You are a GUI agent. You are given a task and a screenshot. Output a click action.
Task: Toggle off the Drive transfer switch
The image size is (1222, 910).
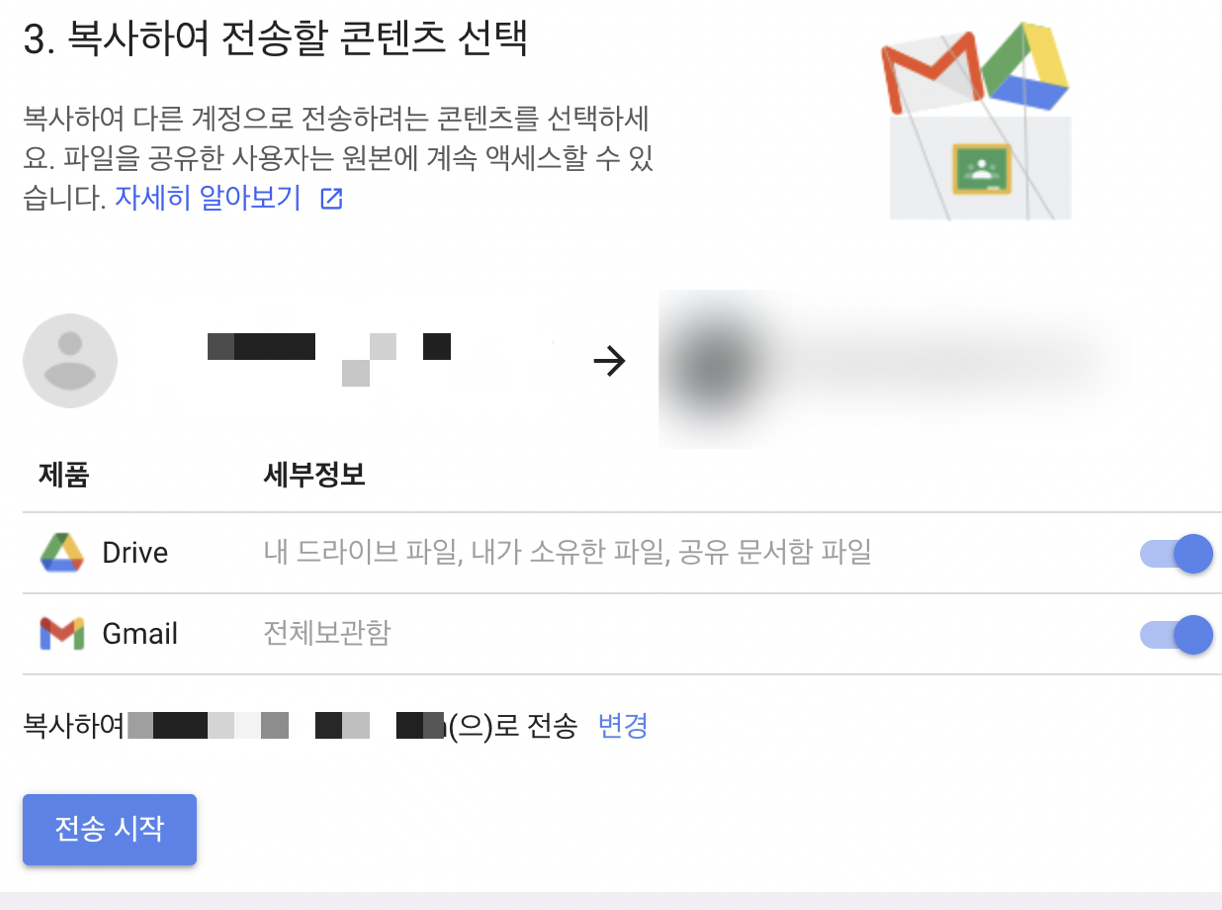[1176, 553]
